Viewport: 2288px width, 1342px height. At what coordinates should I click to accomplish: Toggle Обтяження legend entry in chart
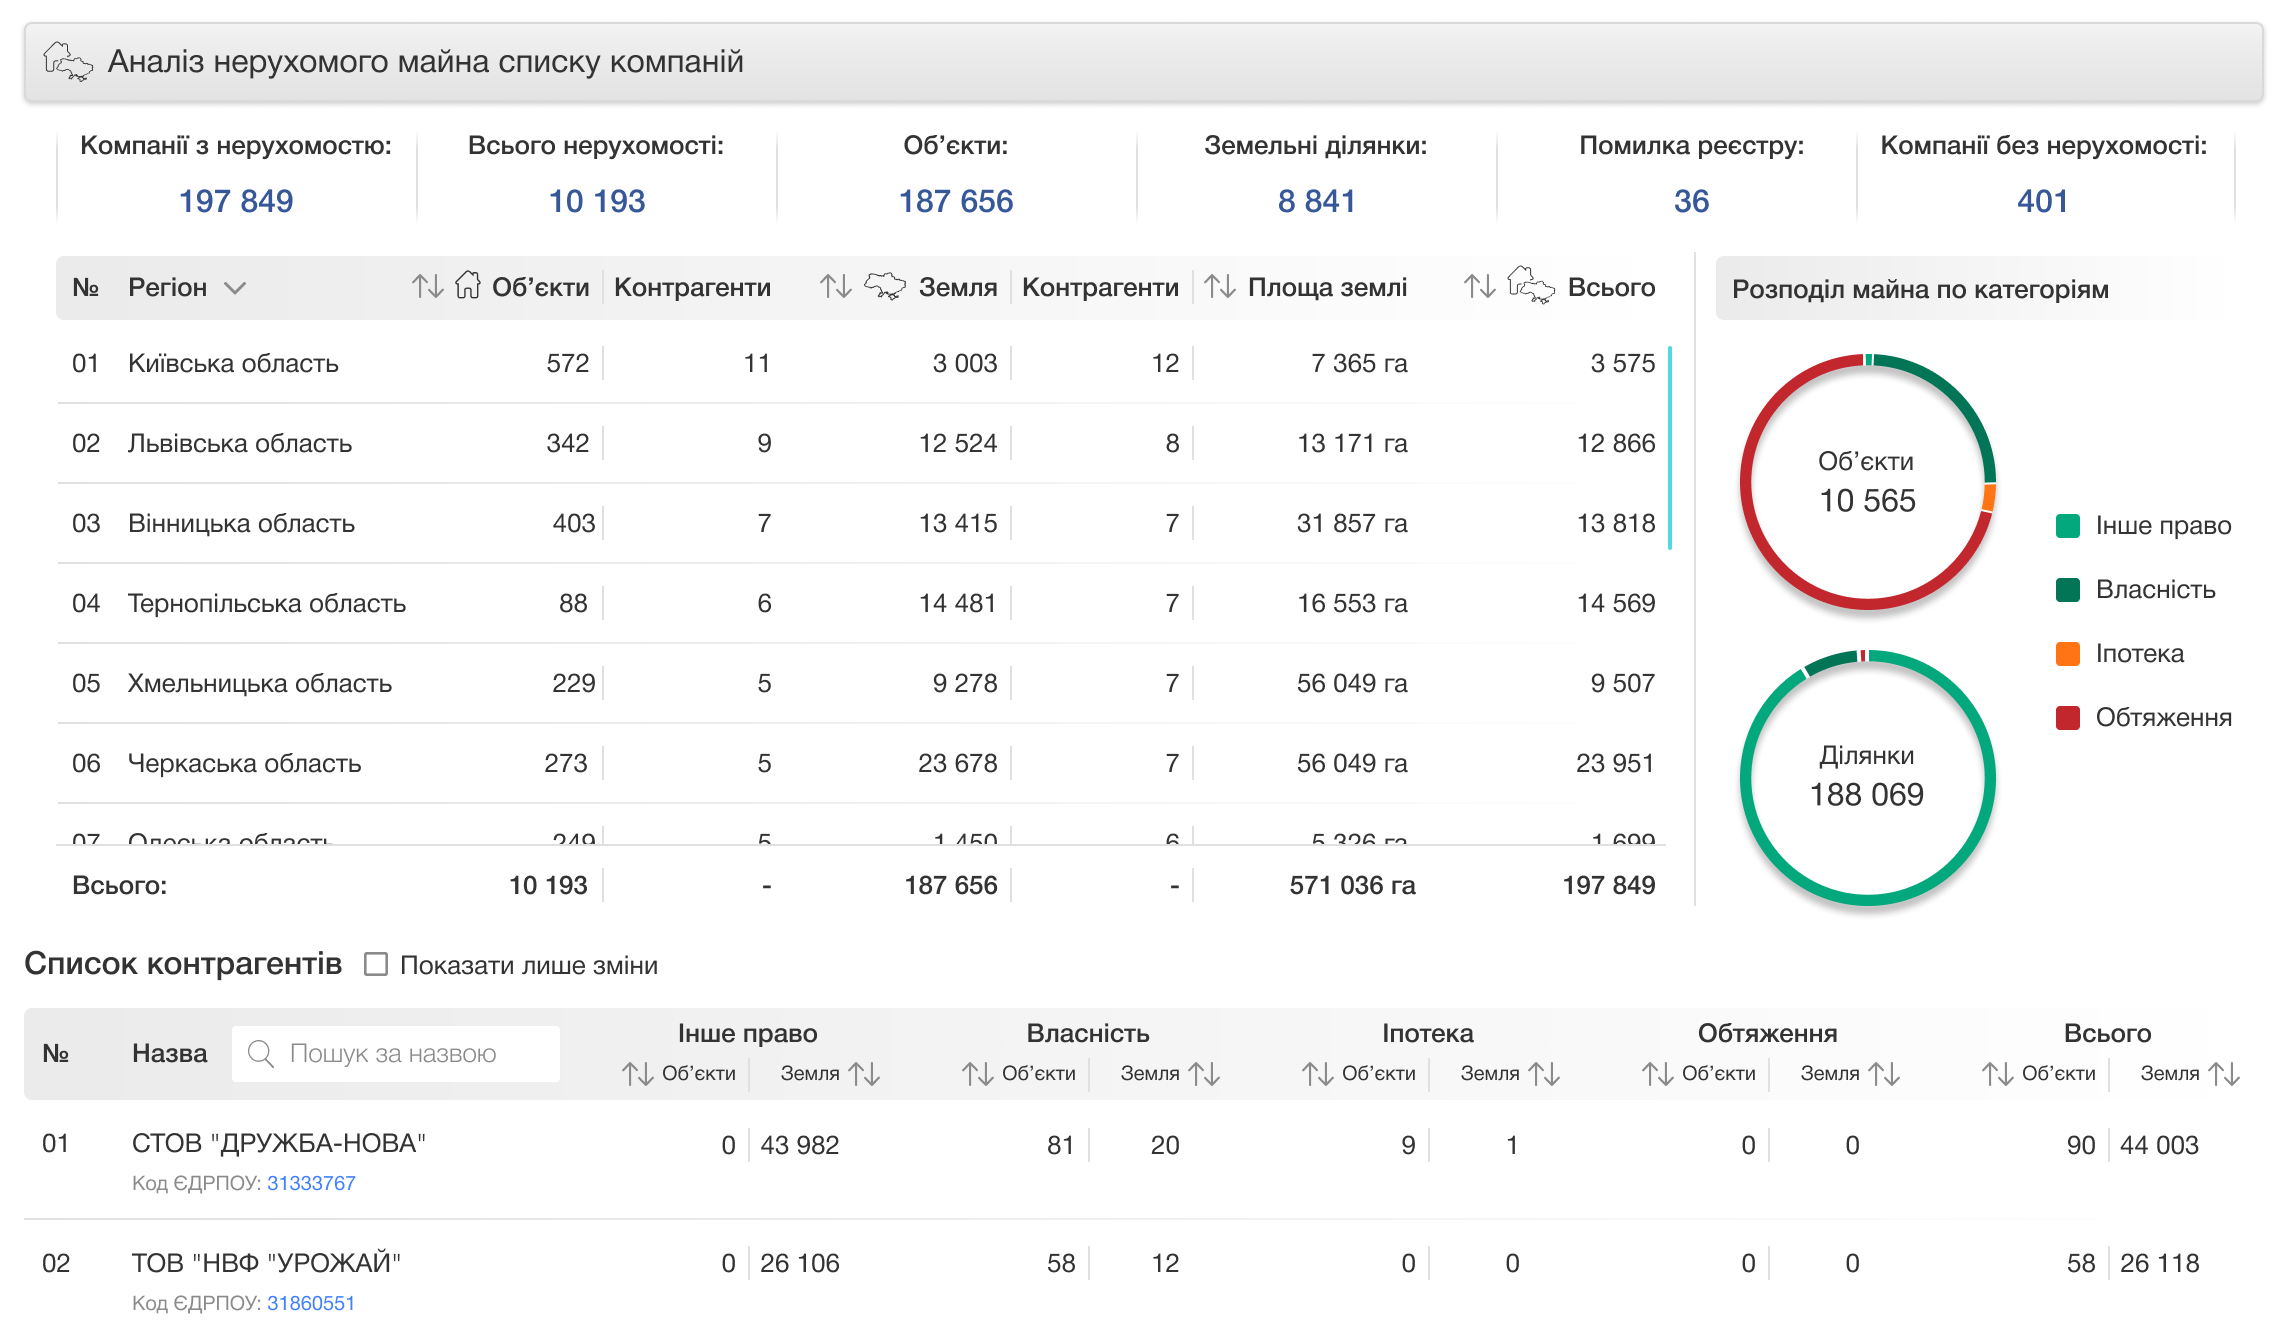pos(2162,718)
